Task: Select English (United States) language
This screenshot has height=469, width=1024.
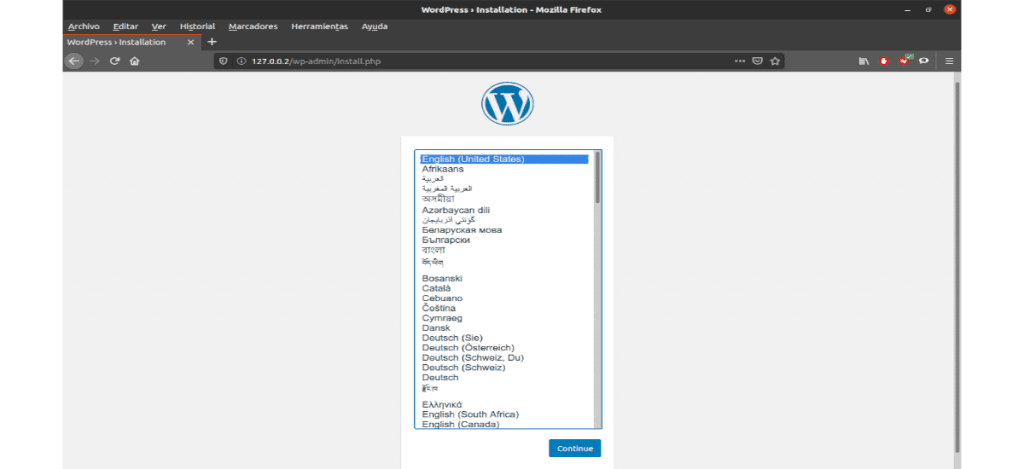Action: (504, 159)
